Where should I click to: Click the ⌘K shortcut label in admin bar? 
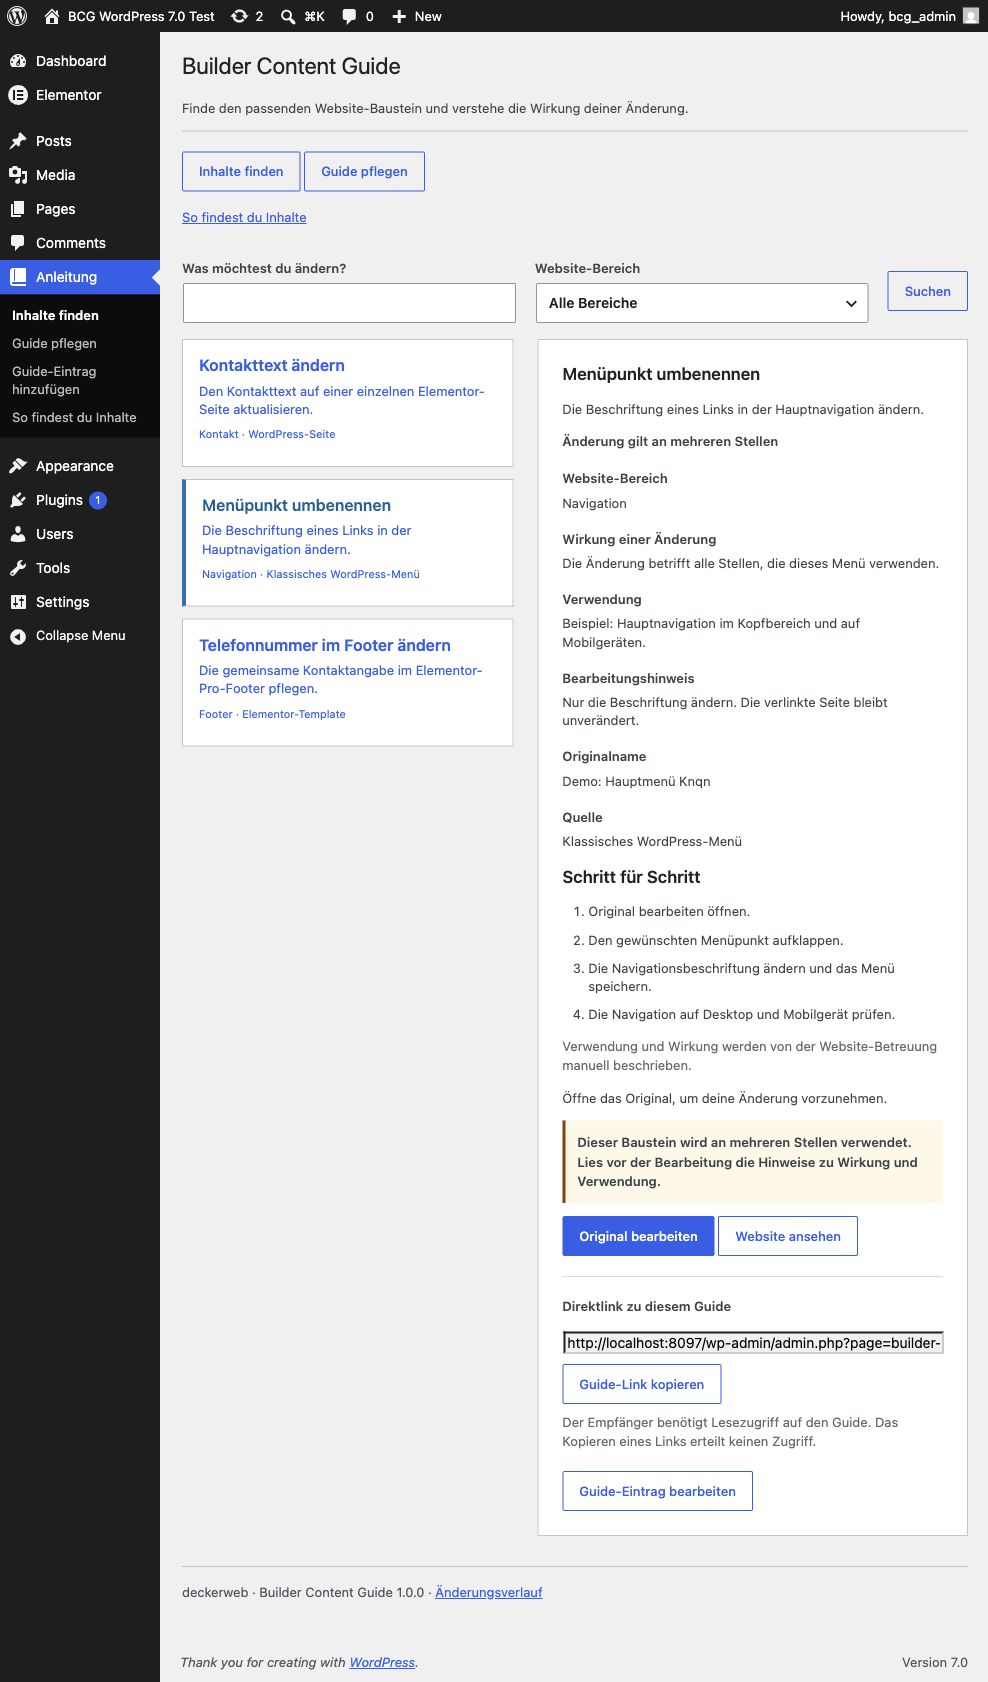[314, 16]
